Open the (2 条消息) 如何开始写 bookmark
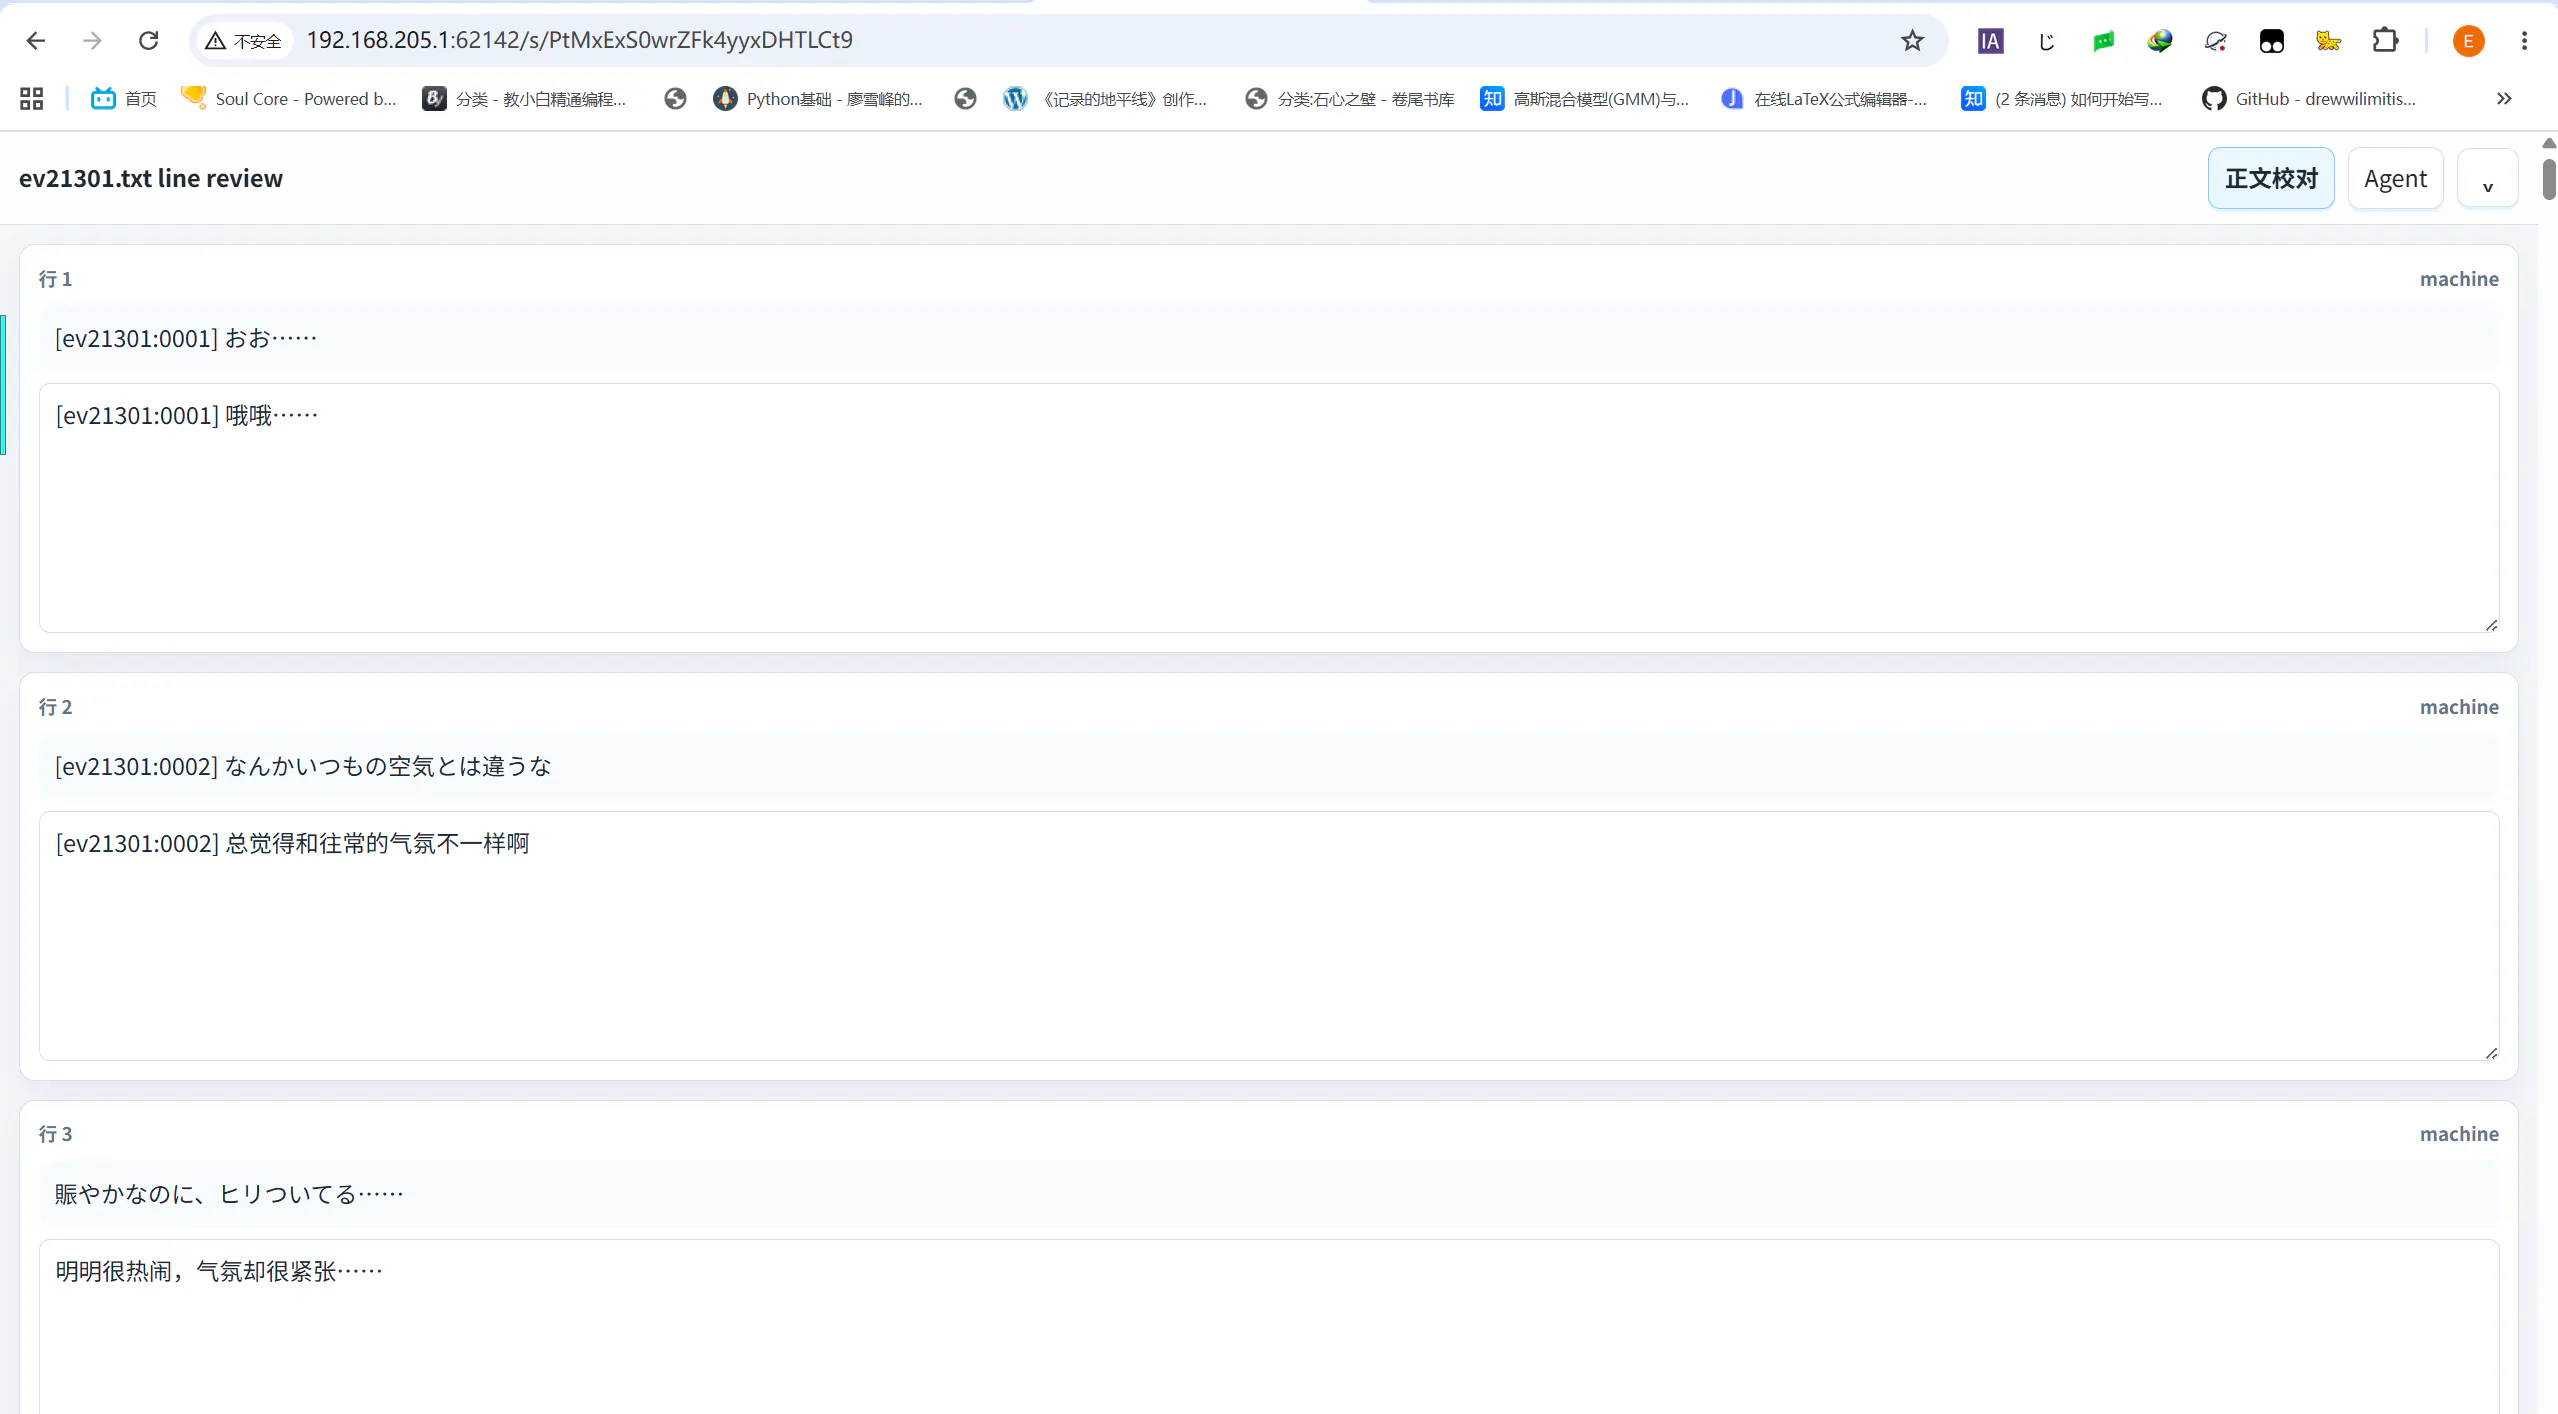 pyautogui.click(x=2063, y=98)
